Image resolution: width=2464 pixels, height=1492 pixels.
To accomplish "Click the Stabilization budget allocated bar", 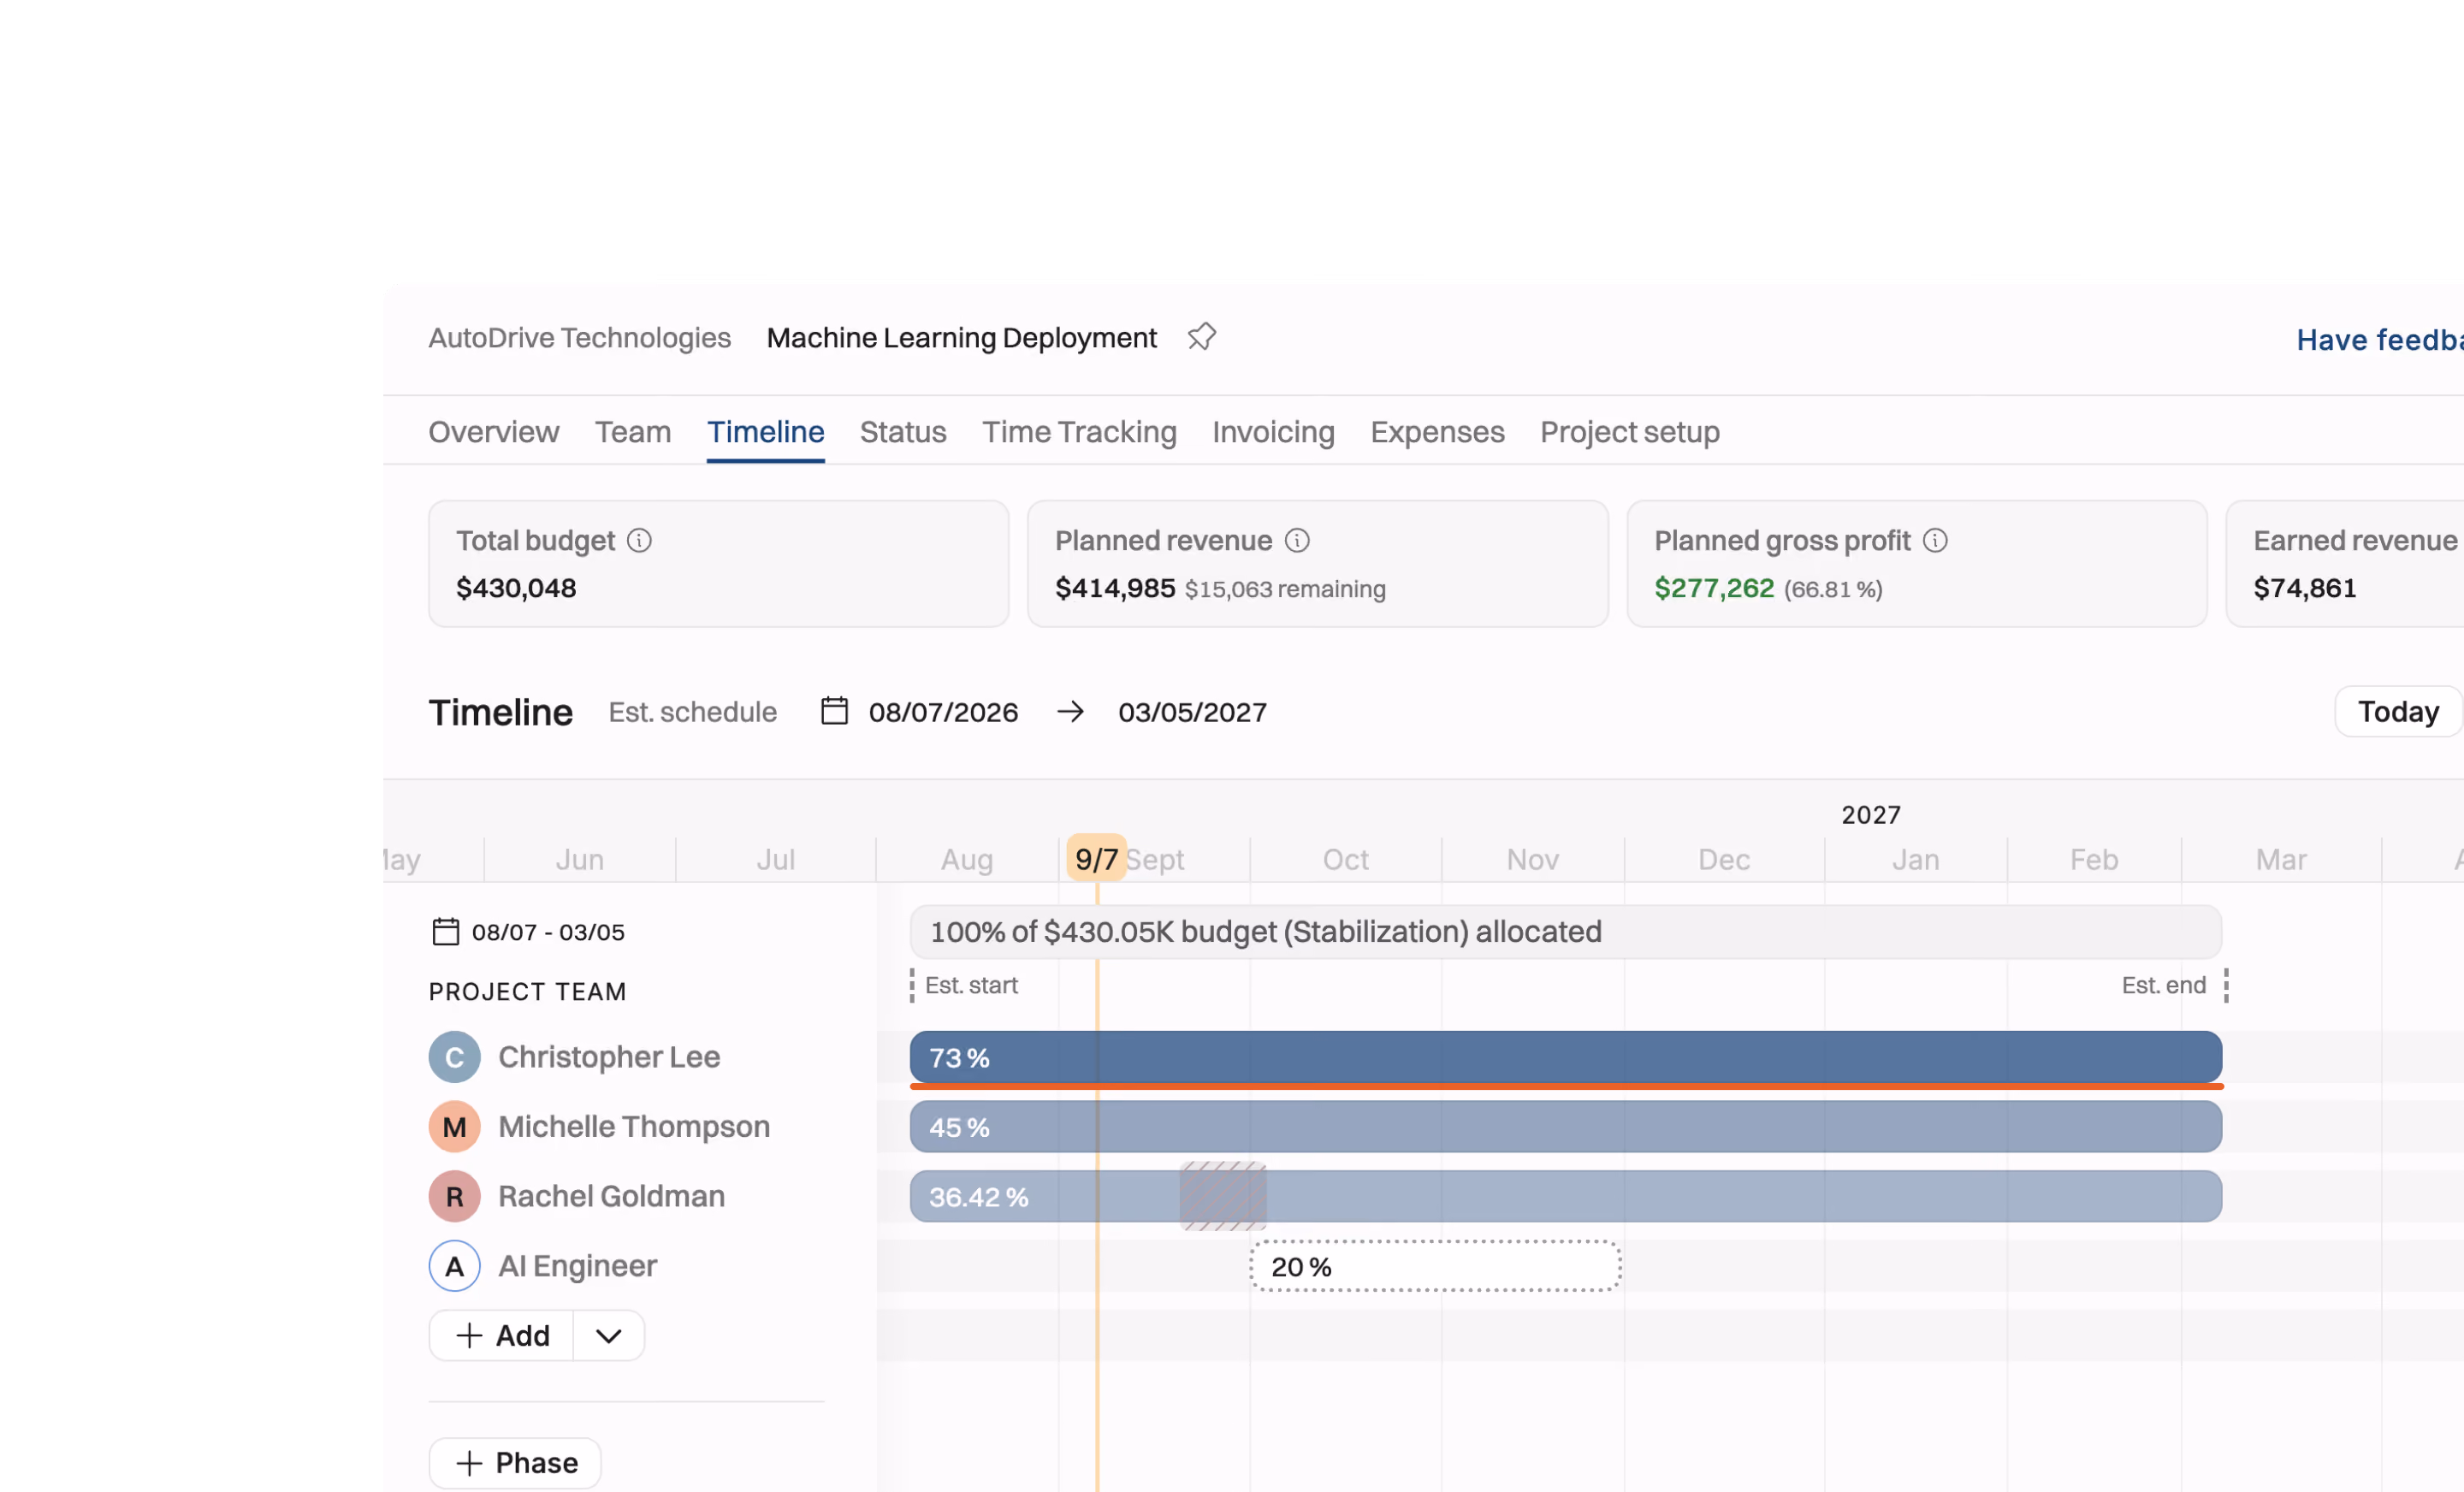I will pos(1566,932).
